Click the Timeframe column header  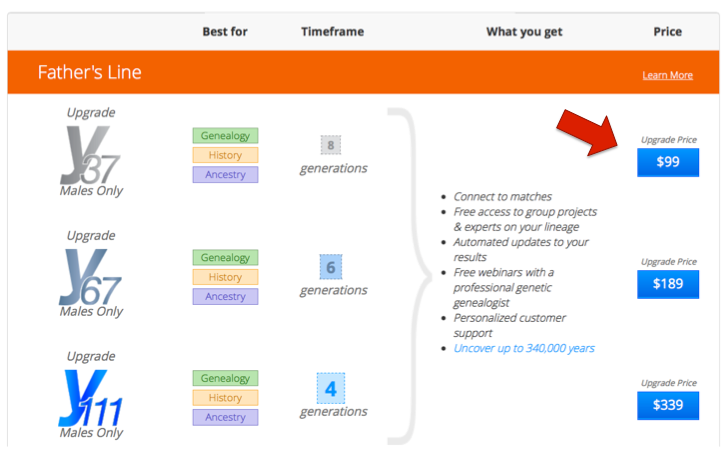tap(332, 31)
